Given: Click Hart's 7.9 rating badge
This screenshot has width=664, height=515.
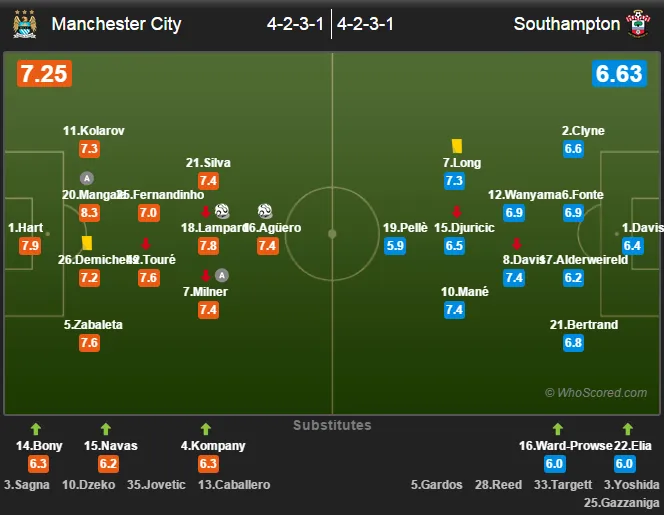Looking at the screenshot, I should [x=30, y=246].
